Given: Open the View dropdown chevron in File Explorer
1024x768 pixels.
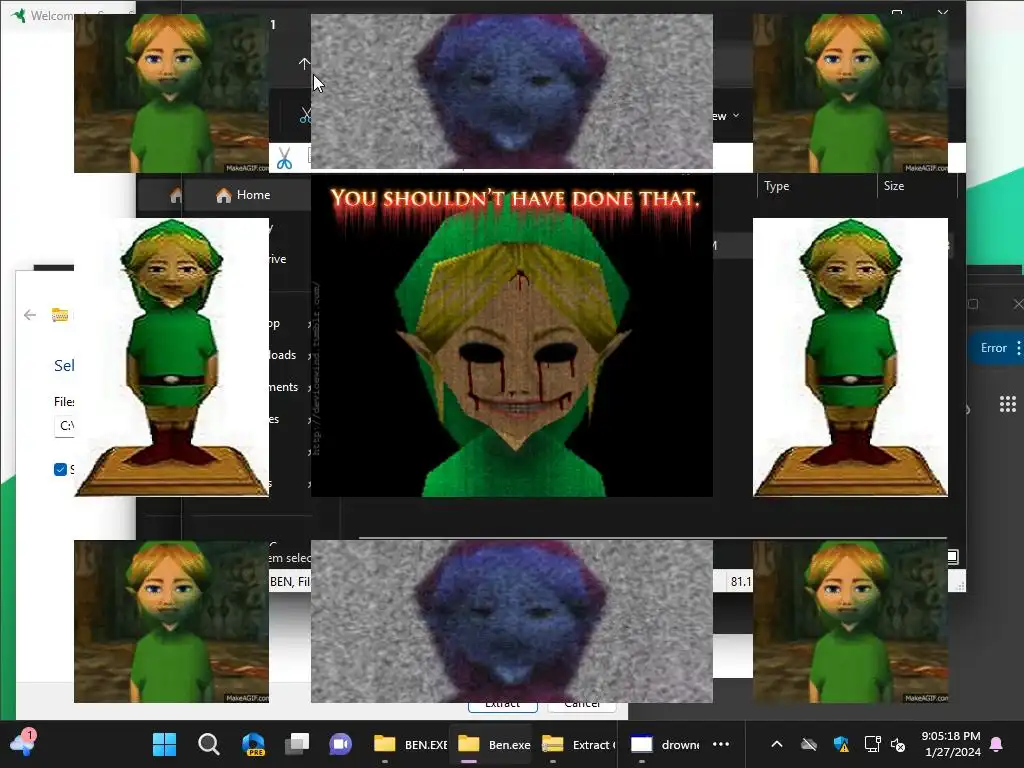Looking at the screenshot, I should 736,116.
